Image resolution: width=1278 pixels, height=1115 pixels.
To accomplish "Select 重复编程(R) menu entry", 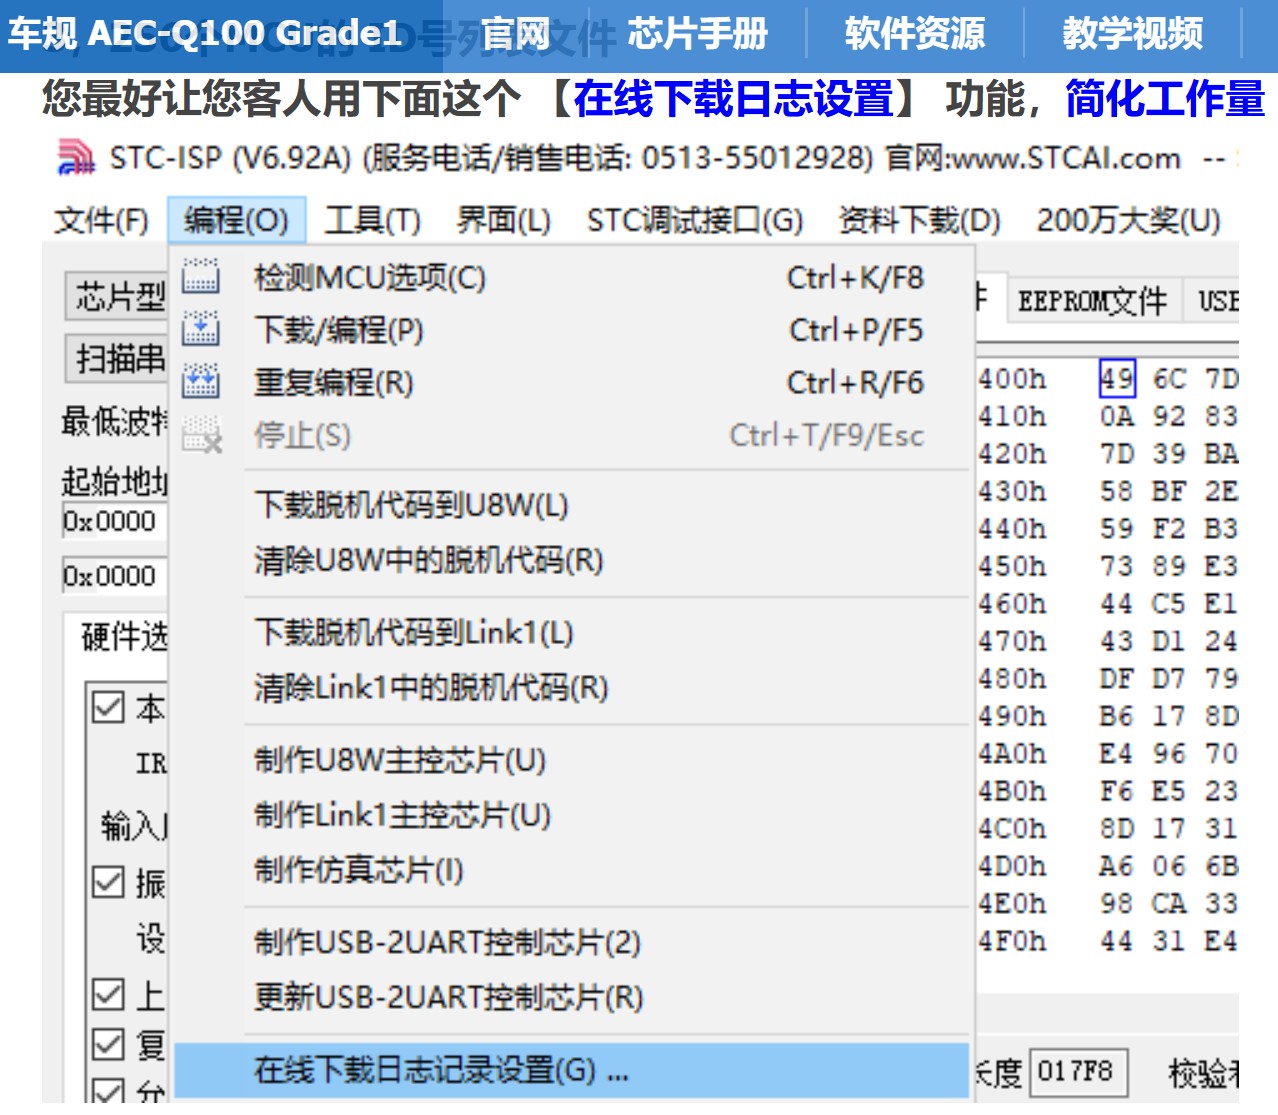I will click(571, 382).
